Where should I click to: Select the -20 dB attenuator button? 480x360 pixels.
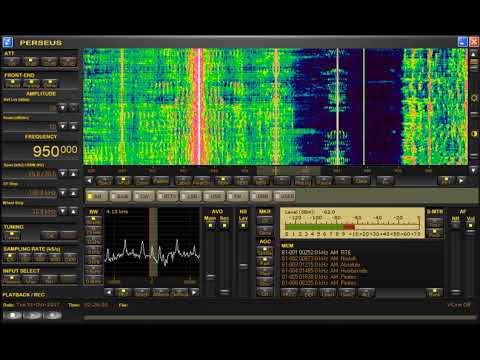click(x=49, y=62)
